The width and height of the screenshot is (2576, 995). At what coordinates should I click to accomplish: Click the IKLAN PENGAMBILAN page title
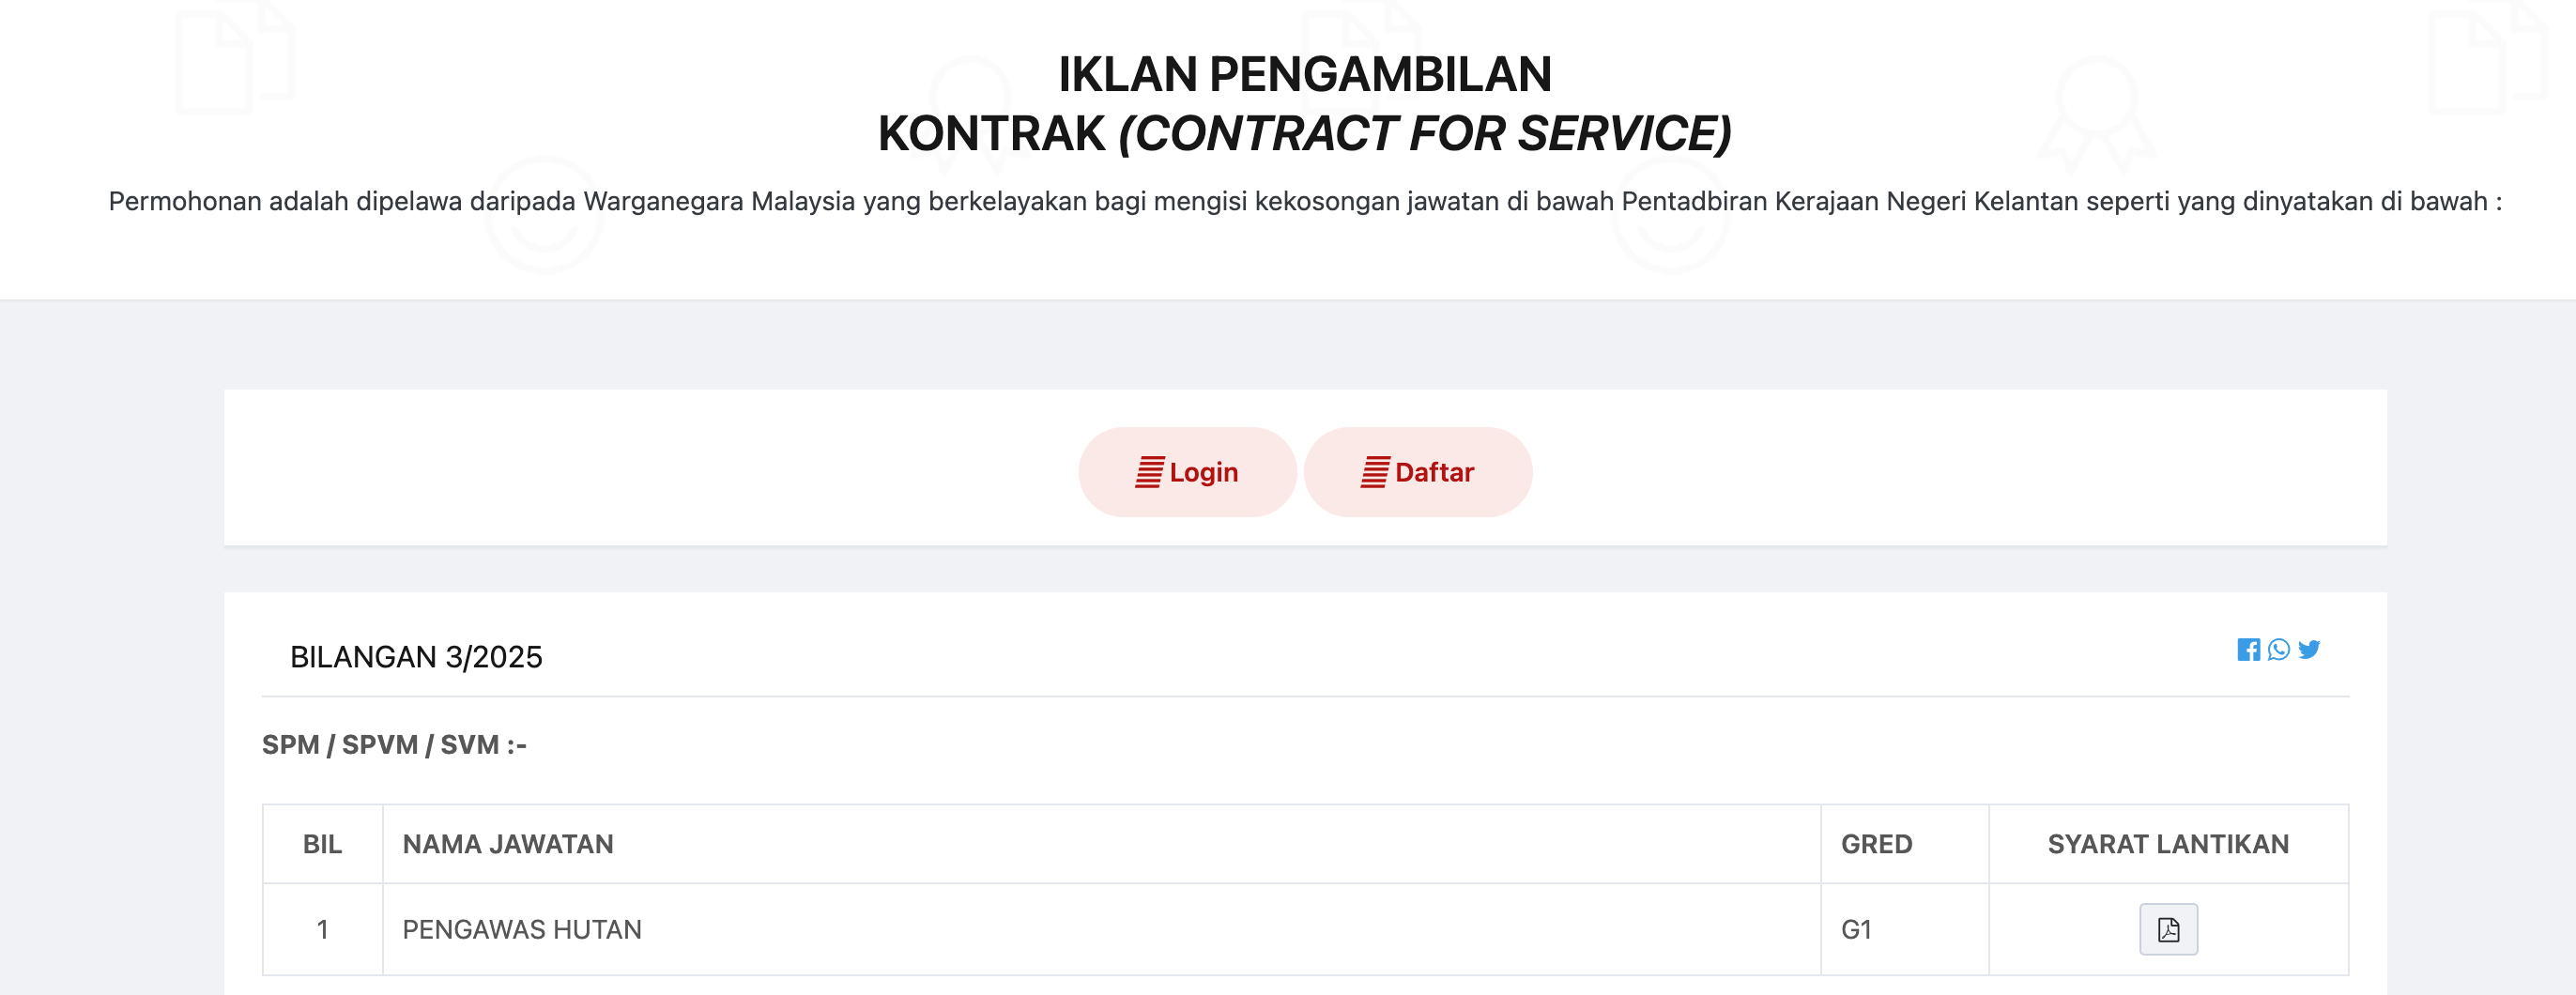(x=1304, y=74)
